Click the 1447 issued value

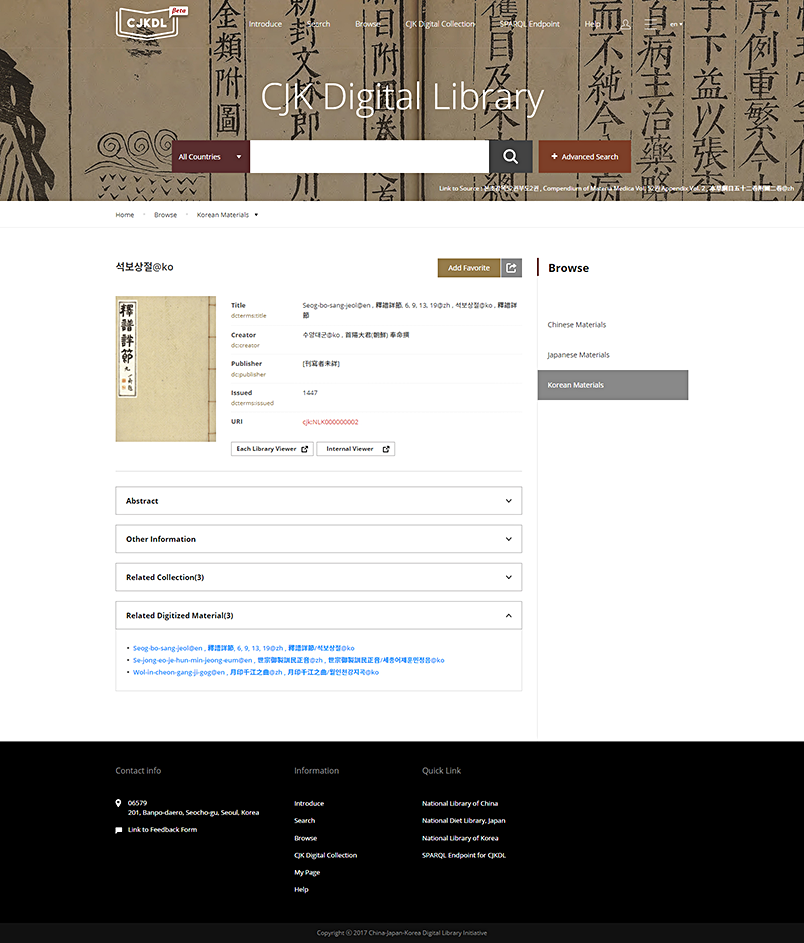click(x=310, y=393)
